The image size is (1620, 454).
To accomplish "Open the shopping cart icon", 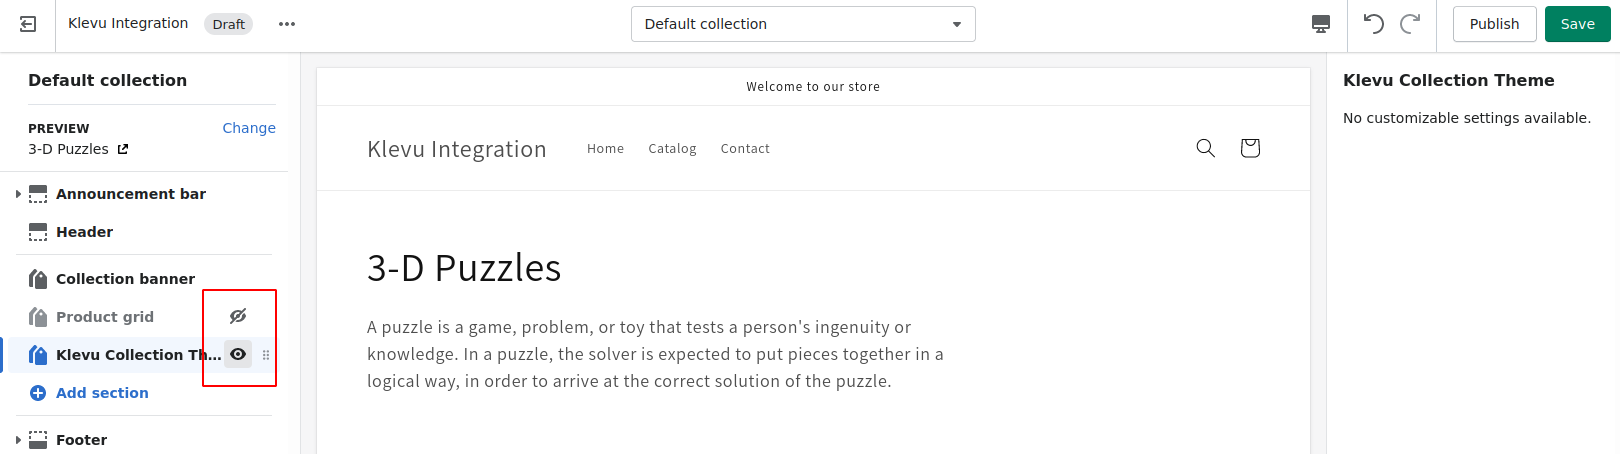I will point(1250,148).
